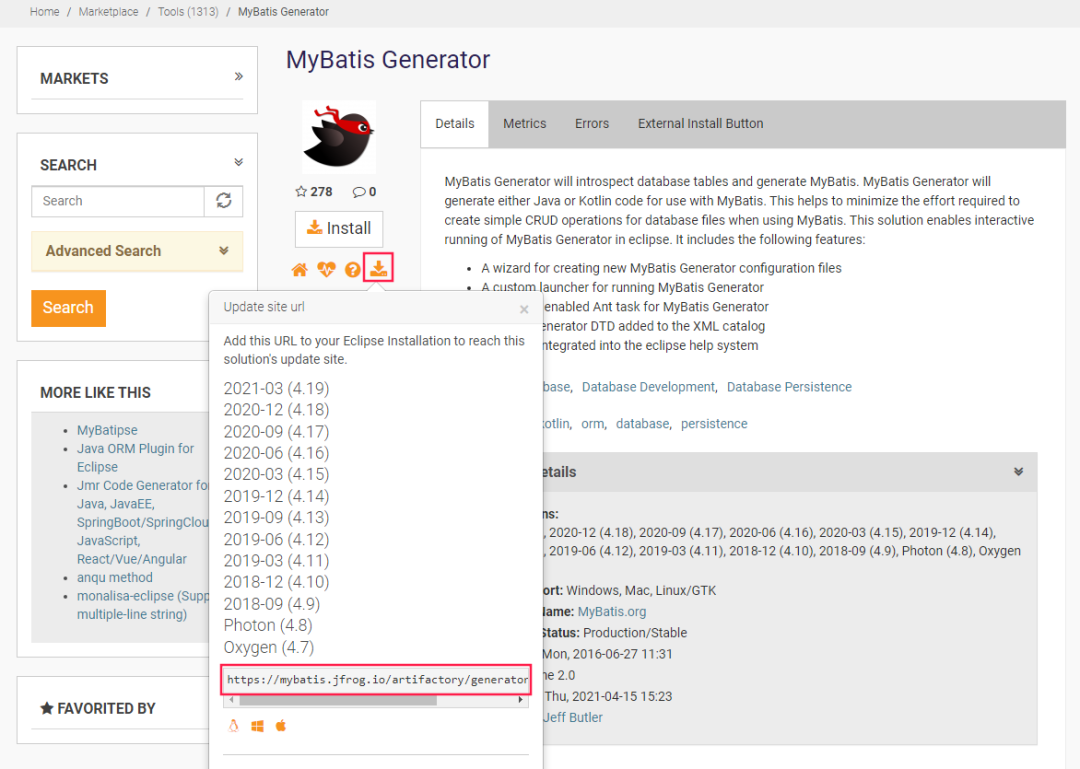Click the URL field horizontal scrollbar
This screenshot has height=769, width=1080.
point(338,700)
